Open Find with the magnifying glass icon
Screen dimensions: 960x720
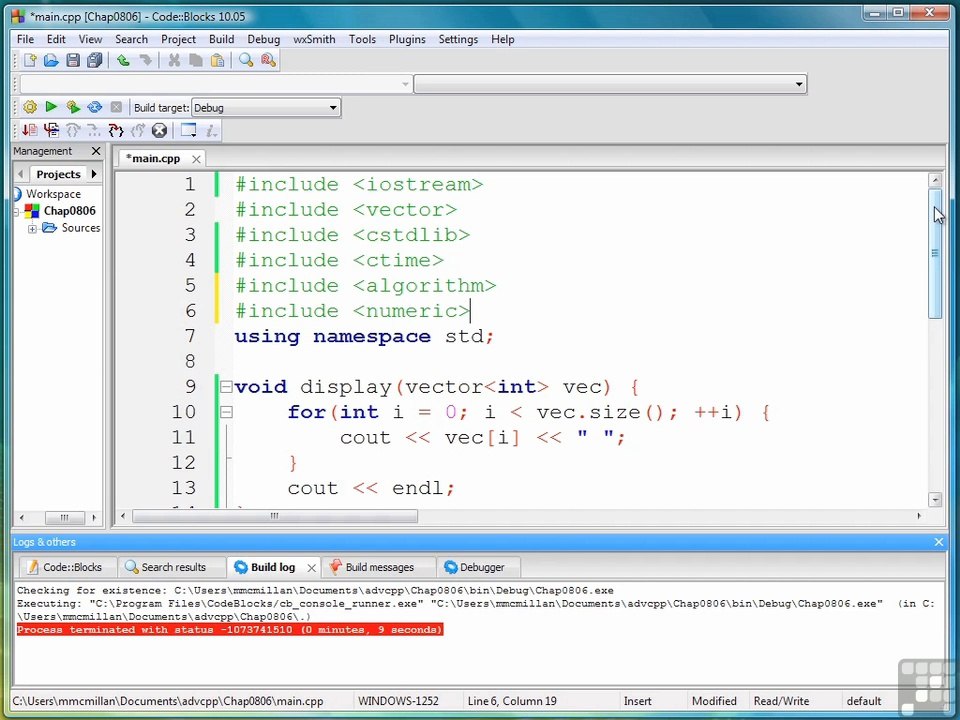coord(246,60)
